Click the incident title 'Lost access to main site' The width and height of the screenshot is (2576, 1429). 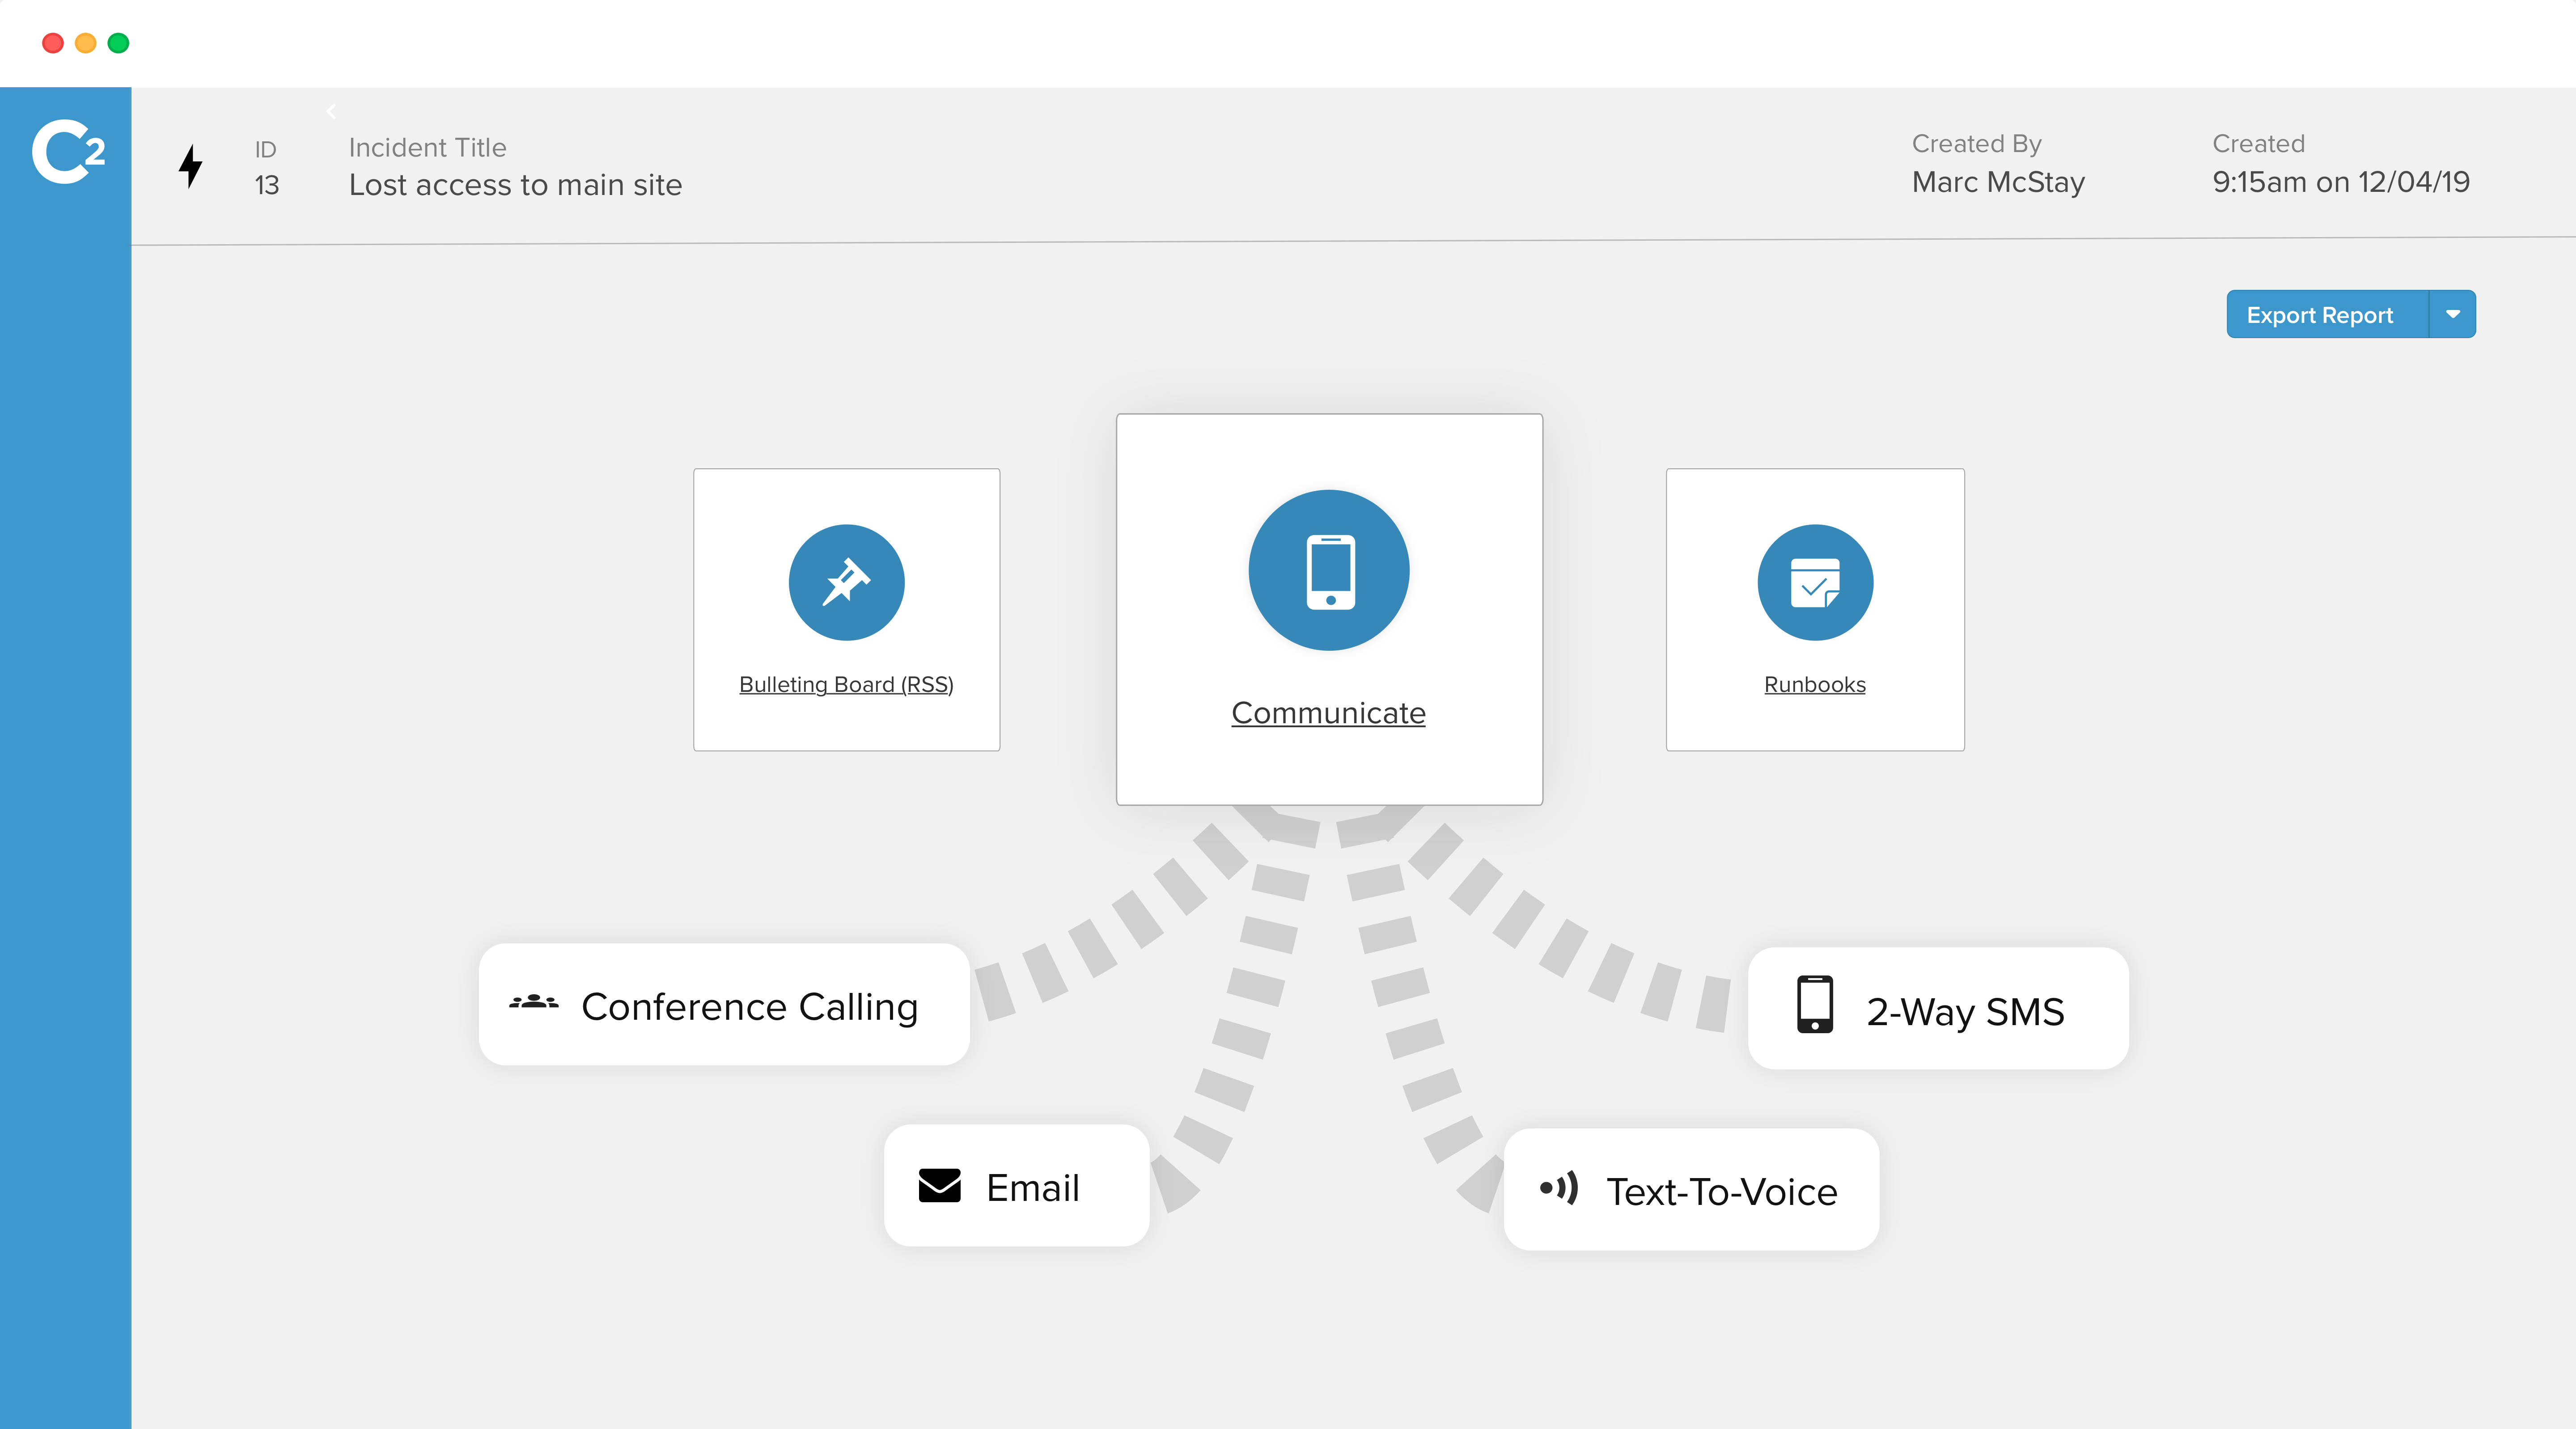515,185
